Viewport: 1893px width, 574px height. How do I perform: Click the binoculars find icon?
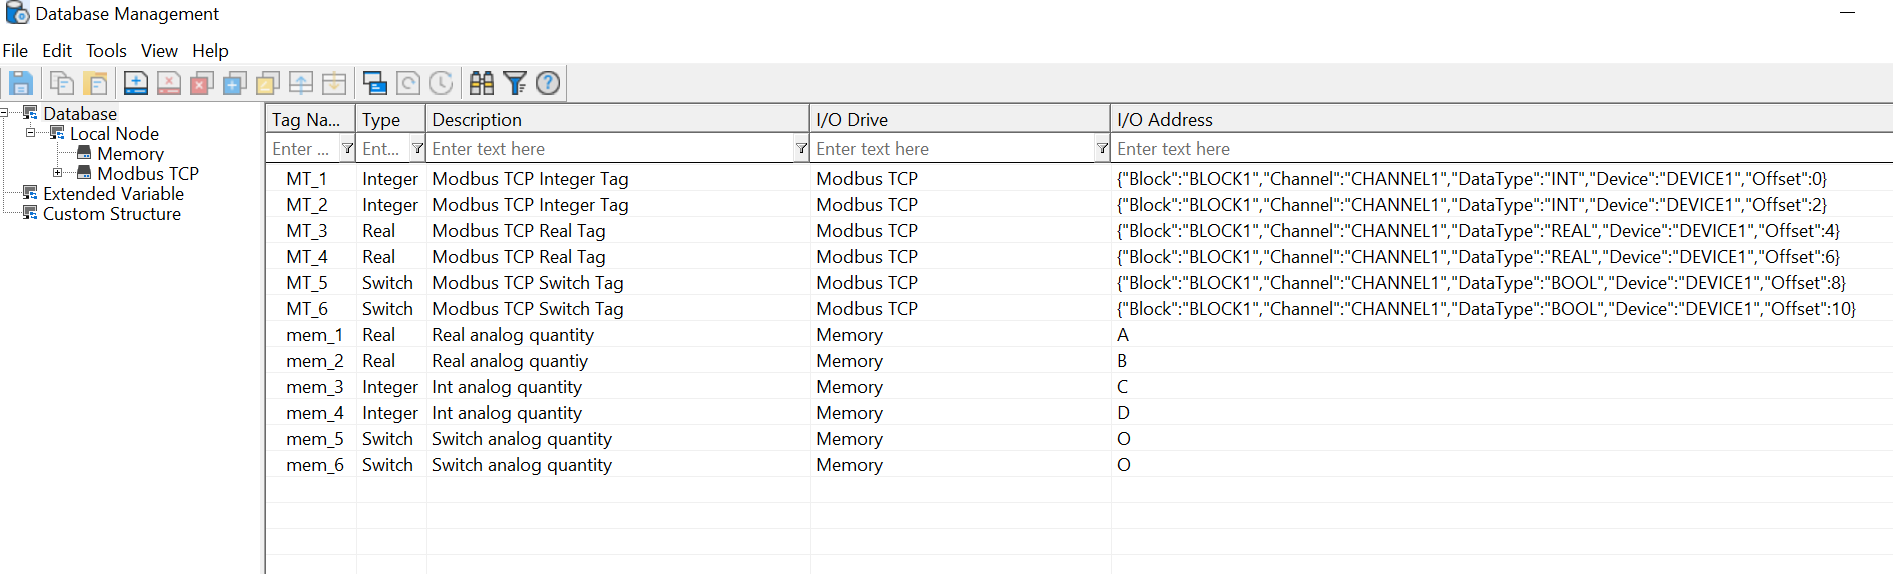482,83
